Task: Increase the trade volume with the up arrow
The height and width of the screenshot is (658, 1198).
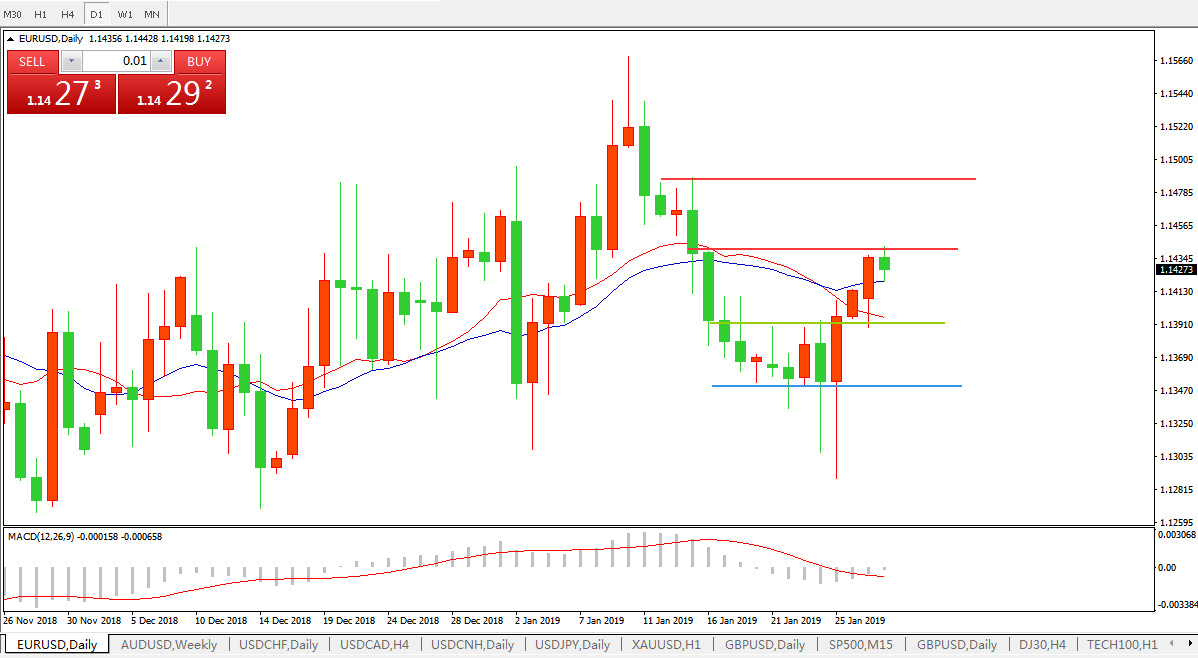Action: 161,61
